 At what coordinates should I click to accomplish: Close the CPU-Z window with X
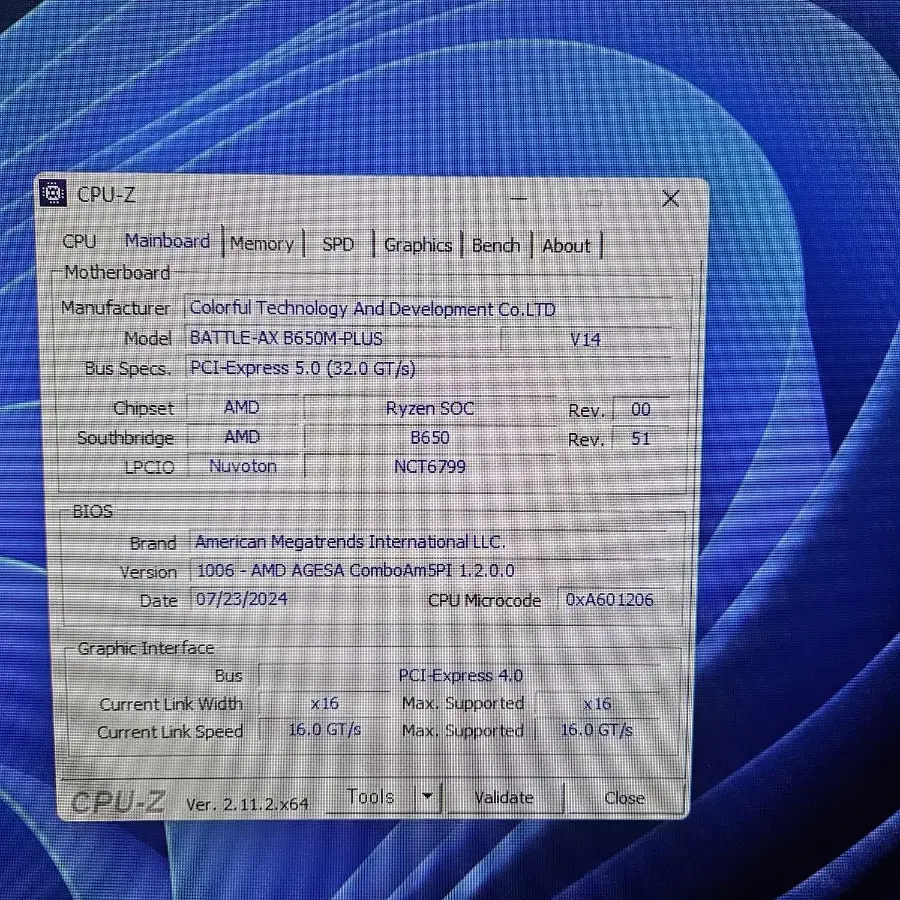point(670,199)
